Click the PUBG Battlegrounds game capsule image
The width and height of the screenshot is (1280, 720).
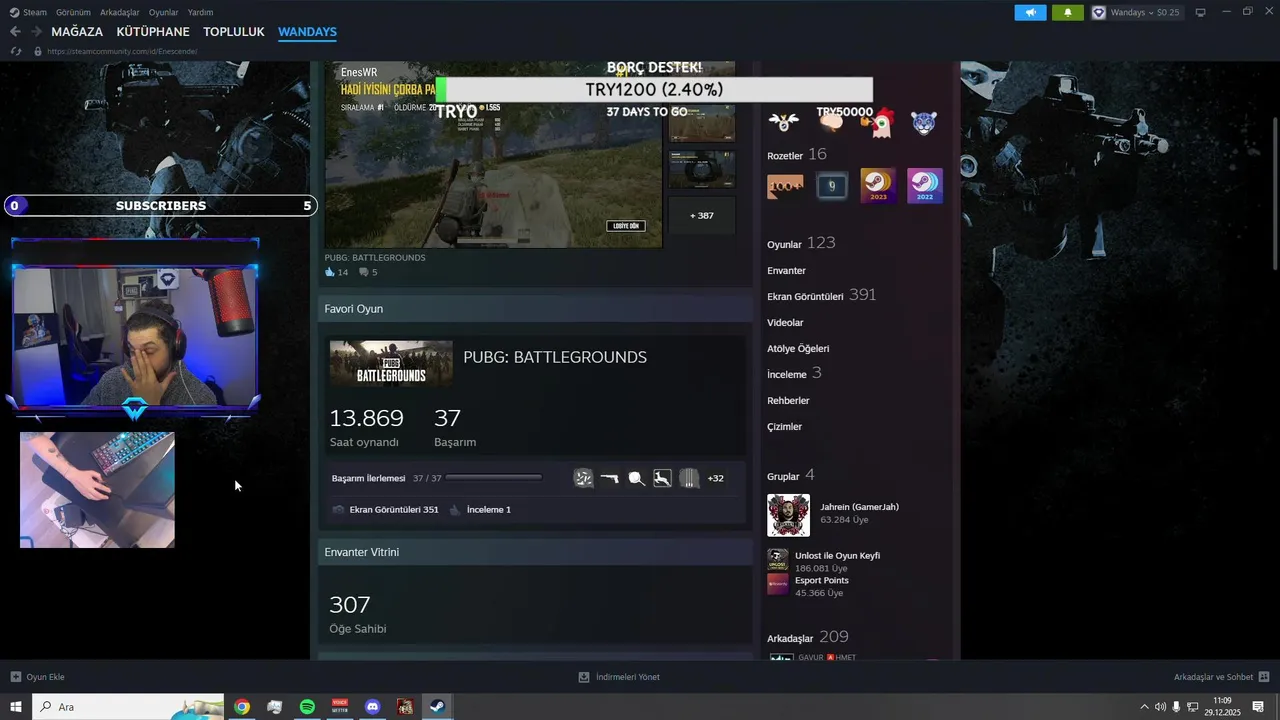[x=391, y=363]
